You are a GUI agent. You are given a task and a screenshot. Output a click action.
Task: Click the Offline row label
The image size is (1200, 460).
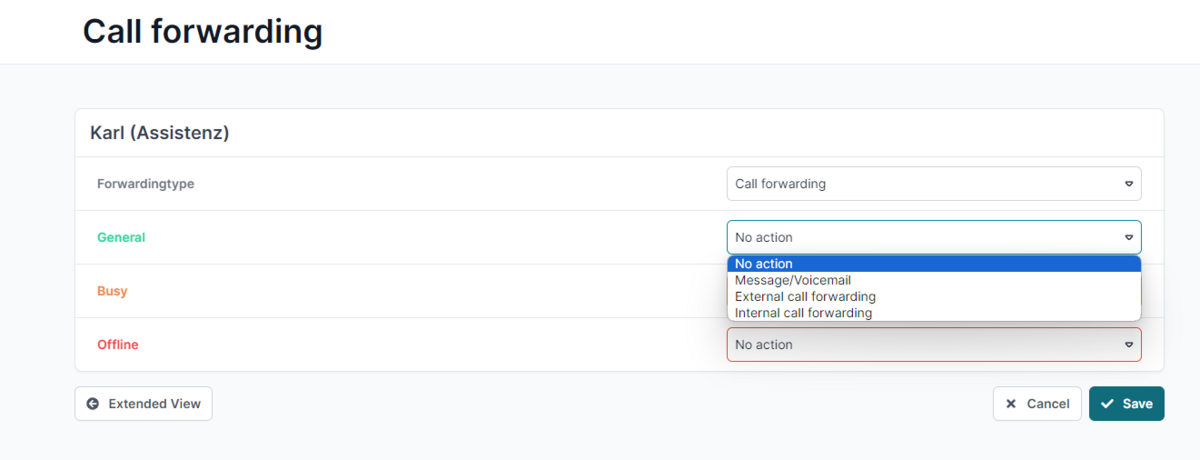(x=118, y=344)
